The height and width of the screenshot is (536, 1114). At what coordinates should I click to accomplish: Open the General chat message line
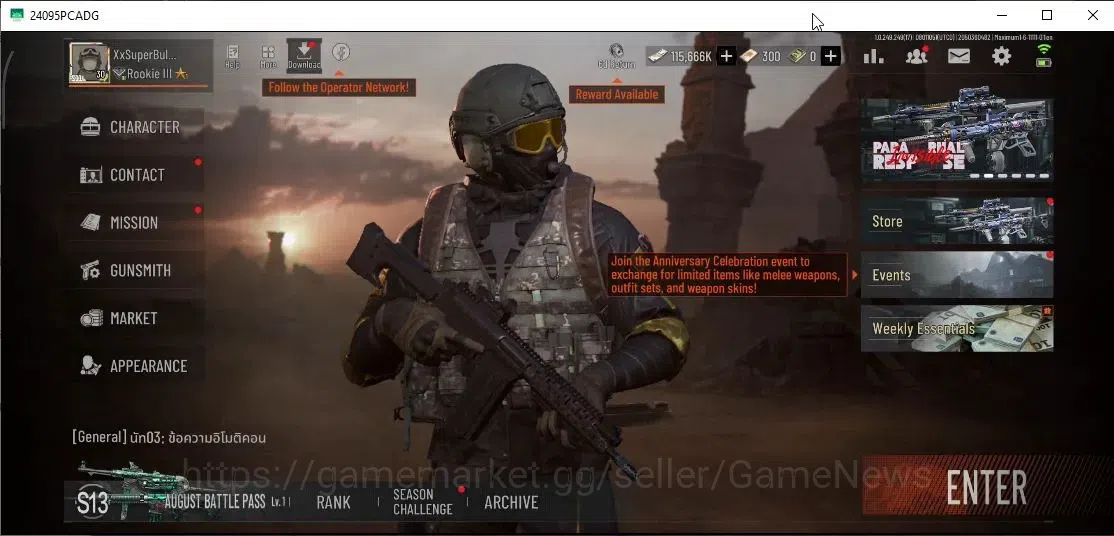click(169, 437)
